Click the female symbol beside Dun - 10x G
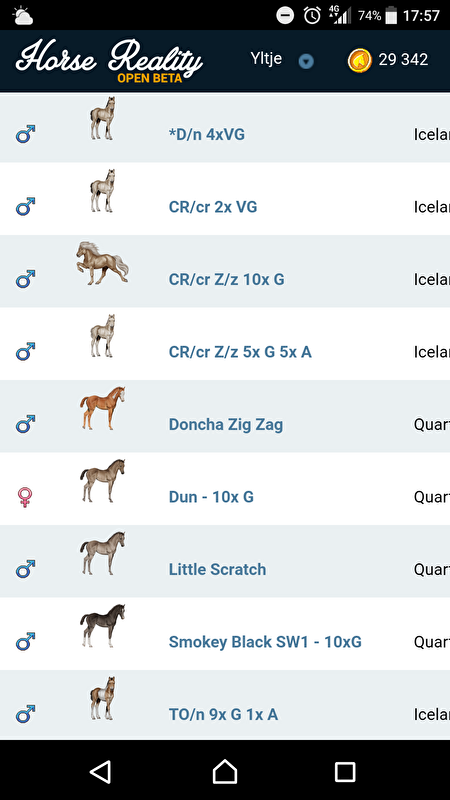 click(25, 497)
